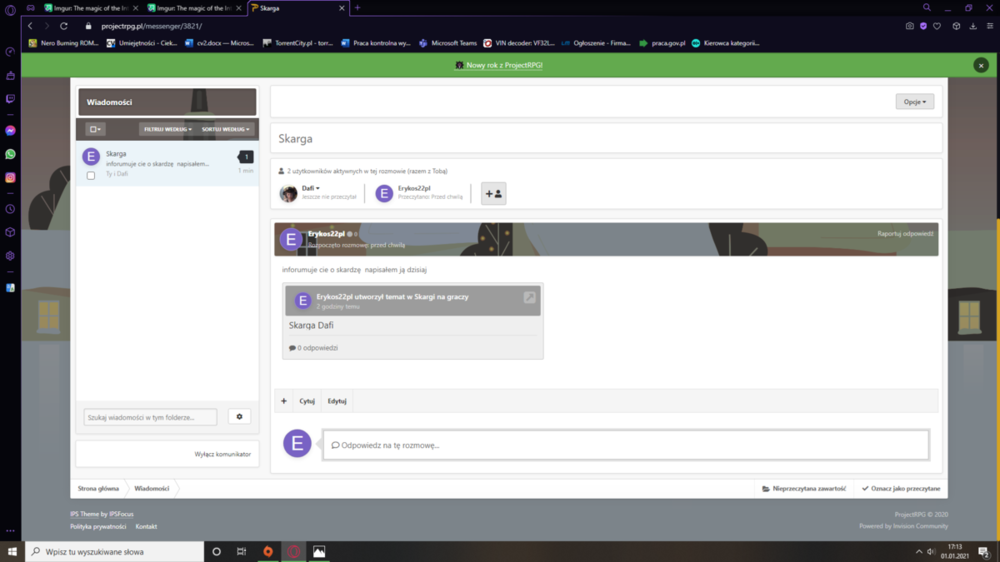The image size is (1000, 562).
Task: Reload the current page
Action: tap(64, 26)
